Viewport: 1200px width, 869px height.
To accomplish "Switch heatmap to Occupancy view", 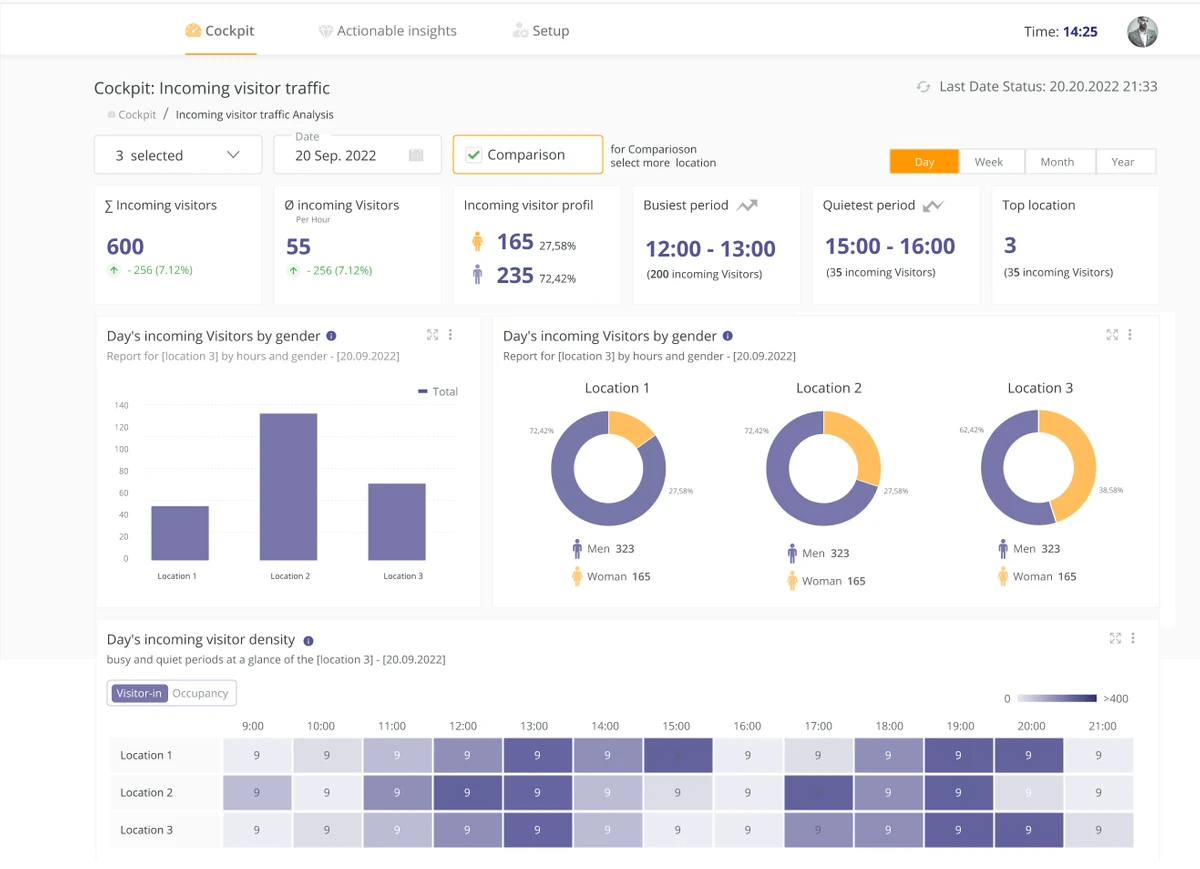I will tap(200, 693).
